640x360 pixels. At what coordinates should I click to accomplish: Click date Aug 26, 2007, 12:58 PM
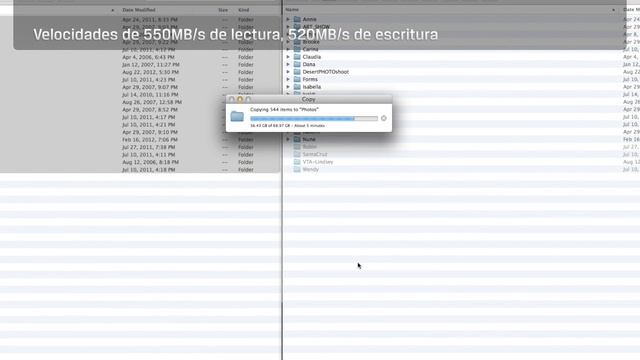click(x=152, y=102)
